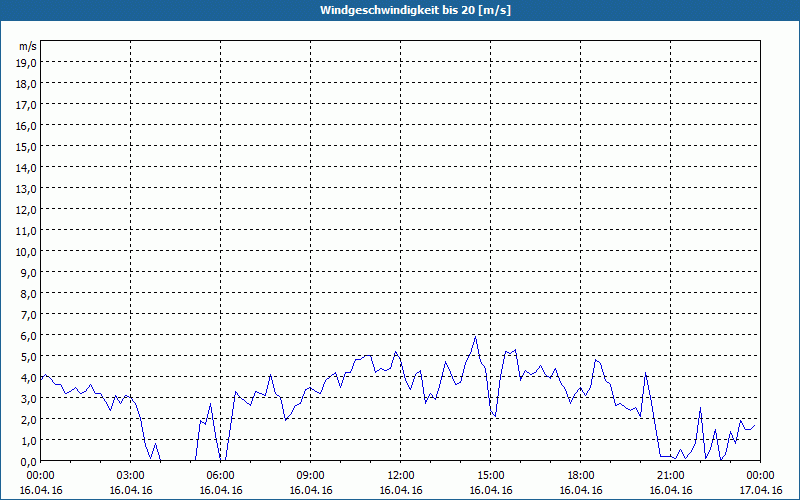
Task: Click the 13,0 y-axis label
Action: pyautogui.click(x=28, y=189)
